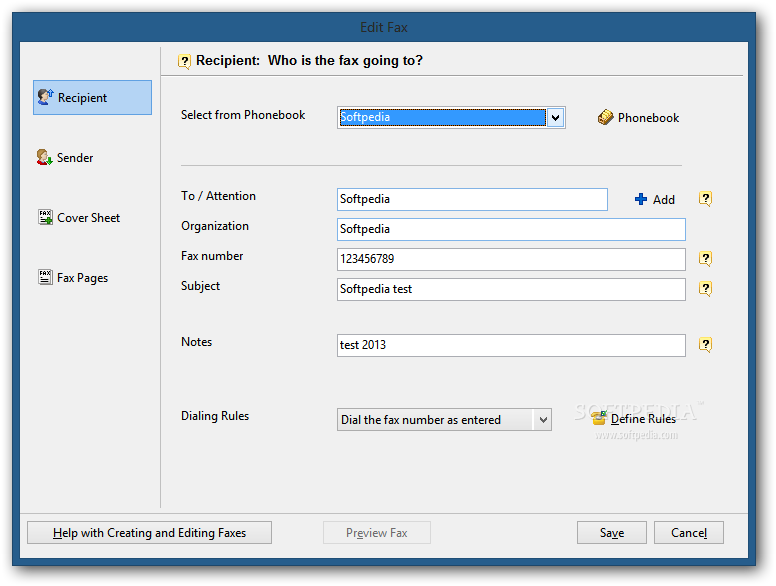The width and height of the screenshot is (776, 586).
Task: Click the Add recipient text label
Action: [x=664, y=199]
